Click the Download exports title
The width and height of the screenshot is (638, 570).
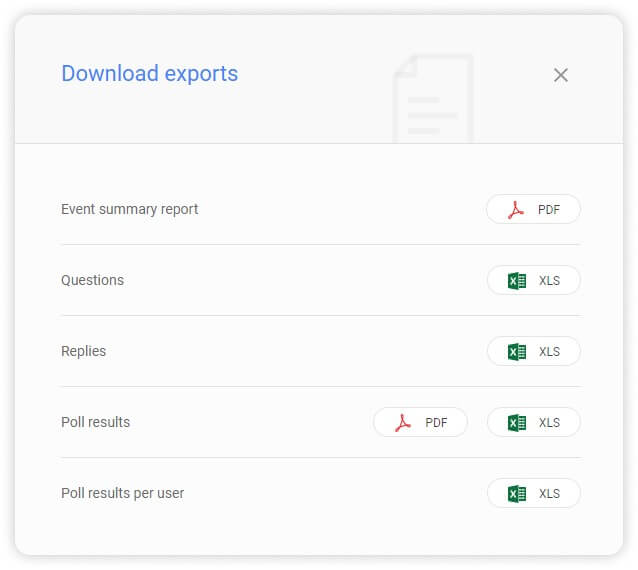pyautogui.click(x=149, y=74)
